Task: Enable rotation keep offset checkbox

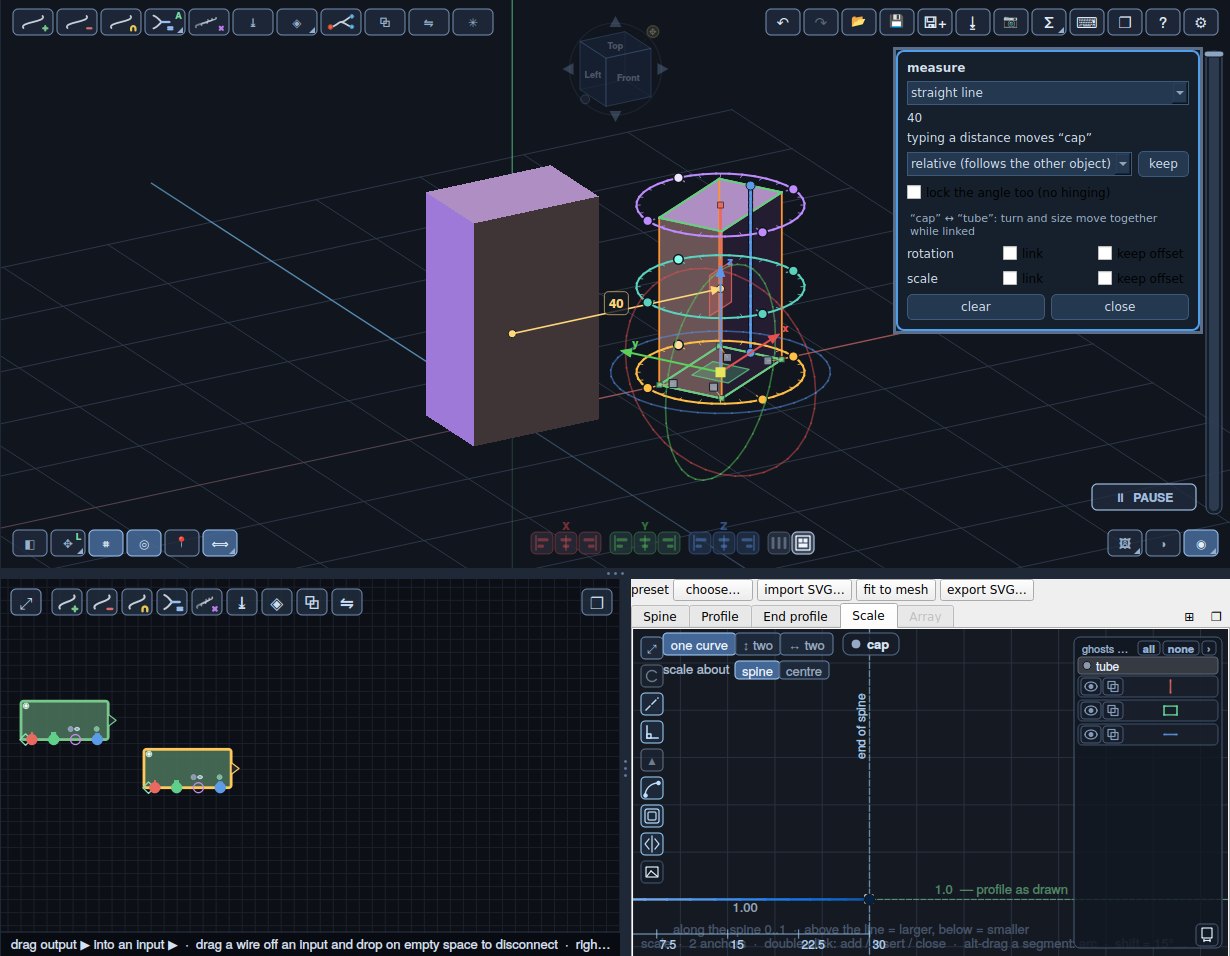Action: pyautogui.click(x=1105, y=253)
